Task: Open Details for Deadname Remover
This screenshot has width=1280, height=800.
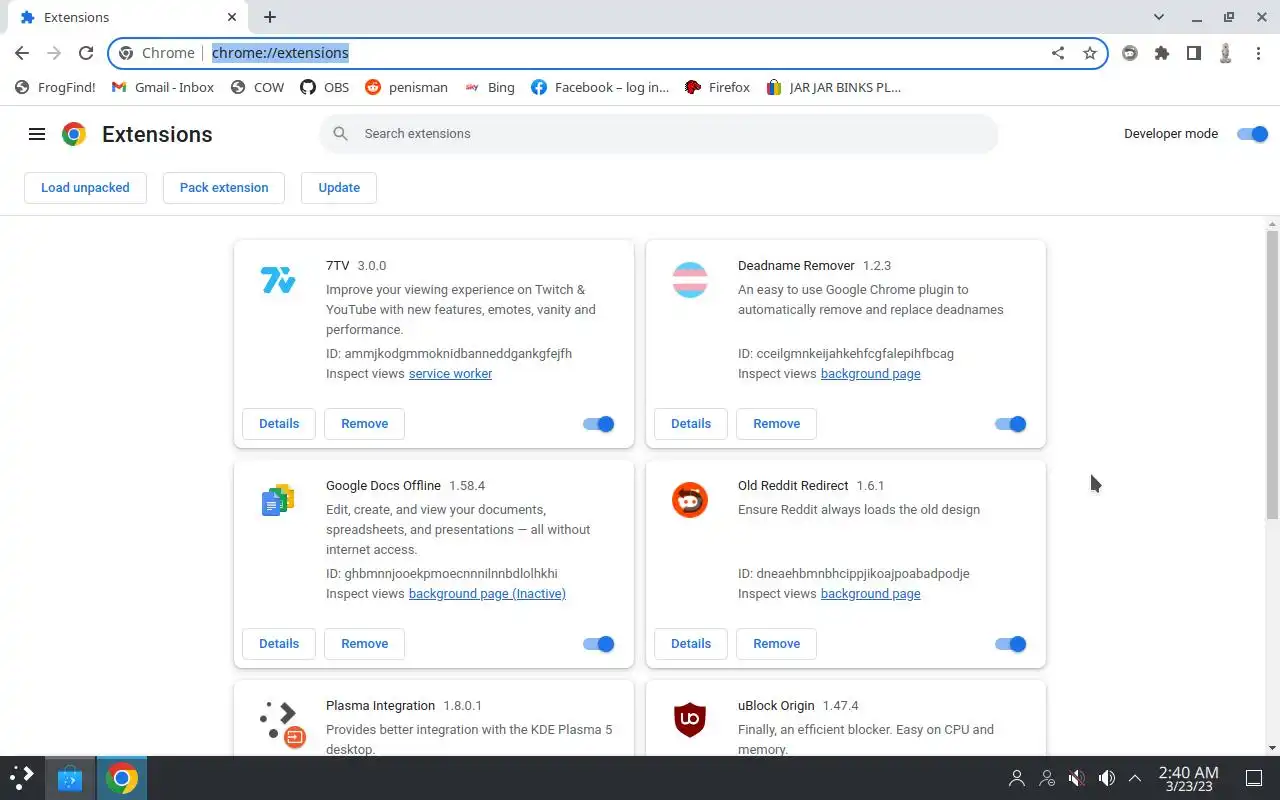Action: coord(691,424)
